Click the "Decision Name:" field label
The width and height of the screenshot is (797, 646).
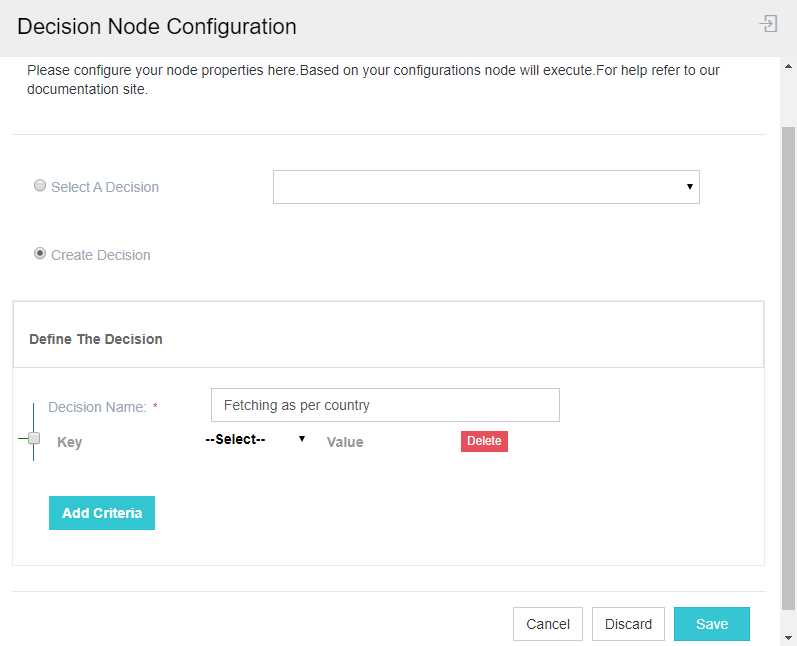[97, 407]
